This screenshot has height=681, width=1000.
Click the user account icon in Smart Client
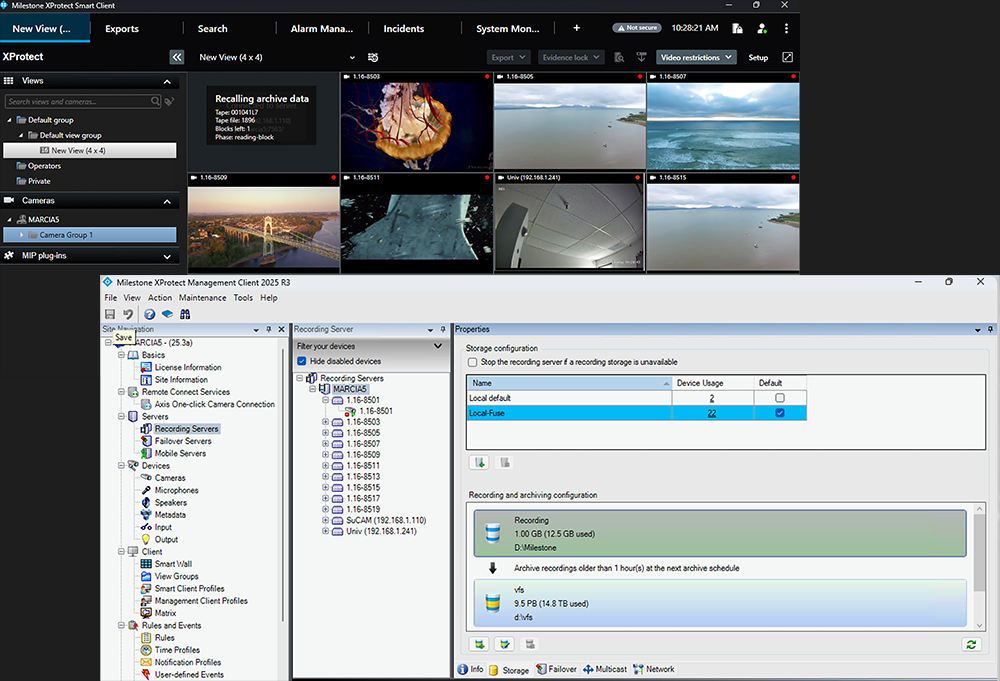tap(762, 29)
